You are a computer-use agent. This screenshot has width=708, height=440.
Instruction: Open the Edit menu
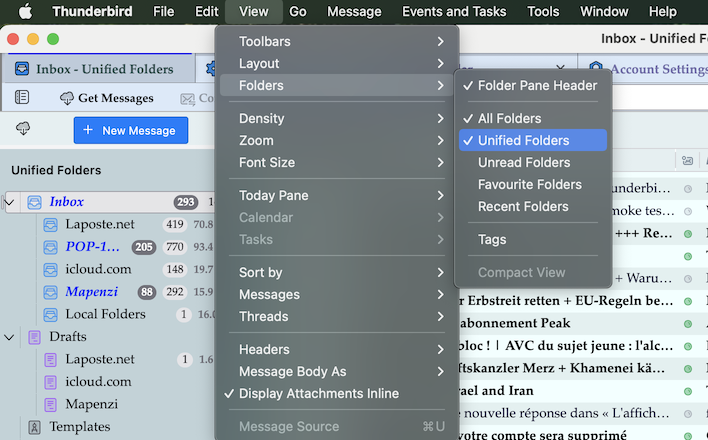206,11
